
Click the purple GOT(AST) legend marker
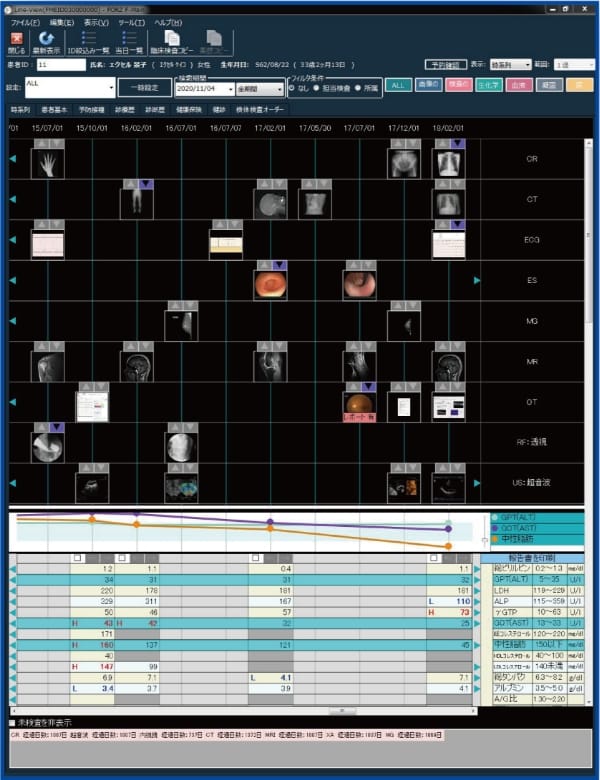point(494,528)
